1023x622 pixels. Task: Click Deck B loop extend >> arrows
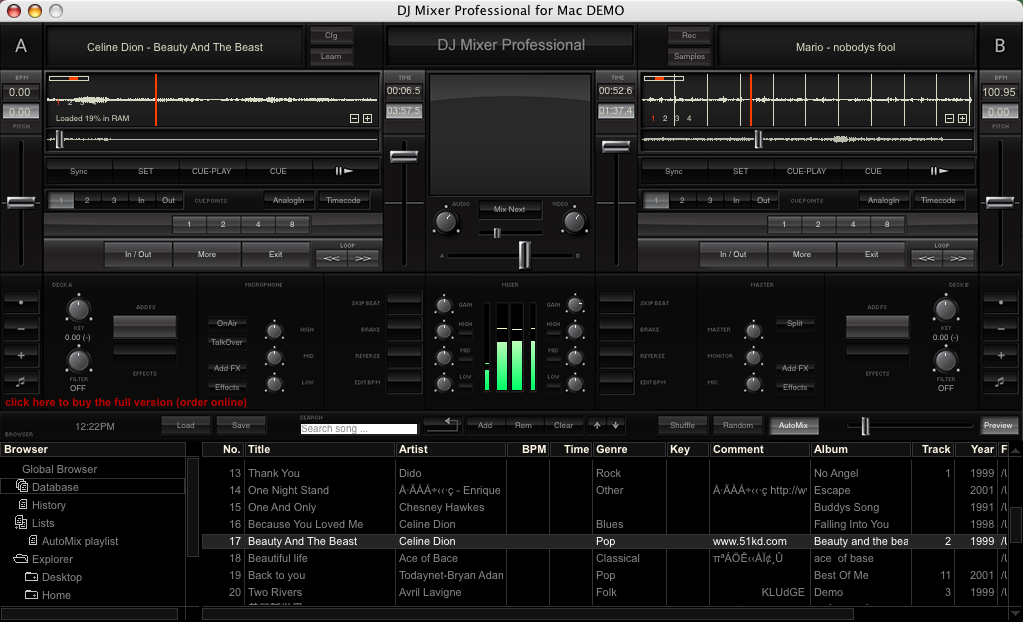point(958,258)
